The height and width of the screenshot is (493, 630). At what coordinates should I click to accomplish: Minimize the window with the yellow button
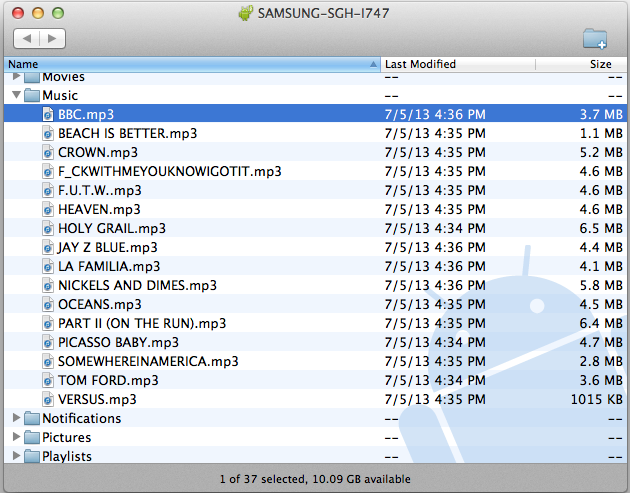38,13
